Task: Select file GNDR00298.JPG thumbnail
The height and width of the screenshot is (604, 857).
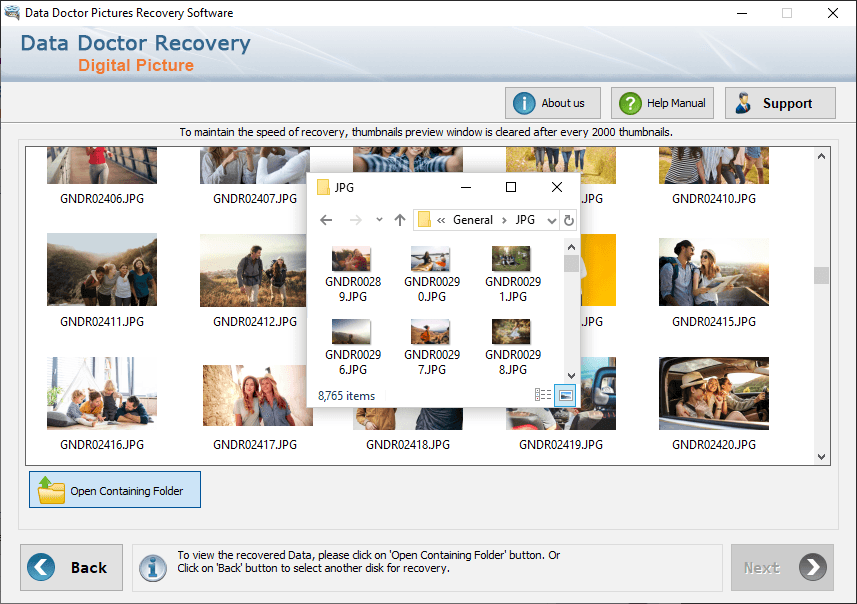Action: pos(511,331)
